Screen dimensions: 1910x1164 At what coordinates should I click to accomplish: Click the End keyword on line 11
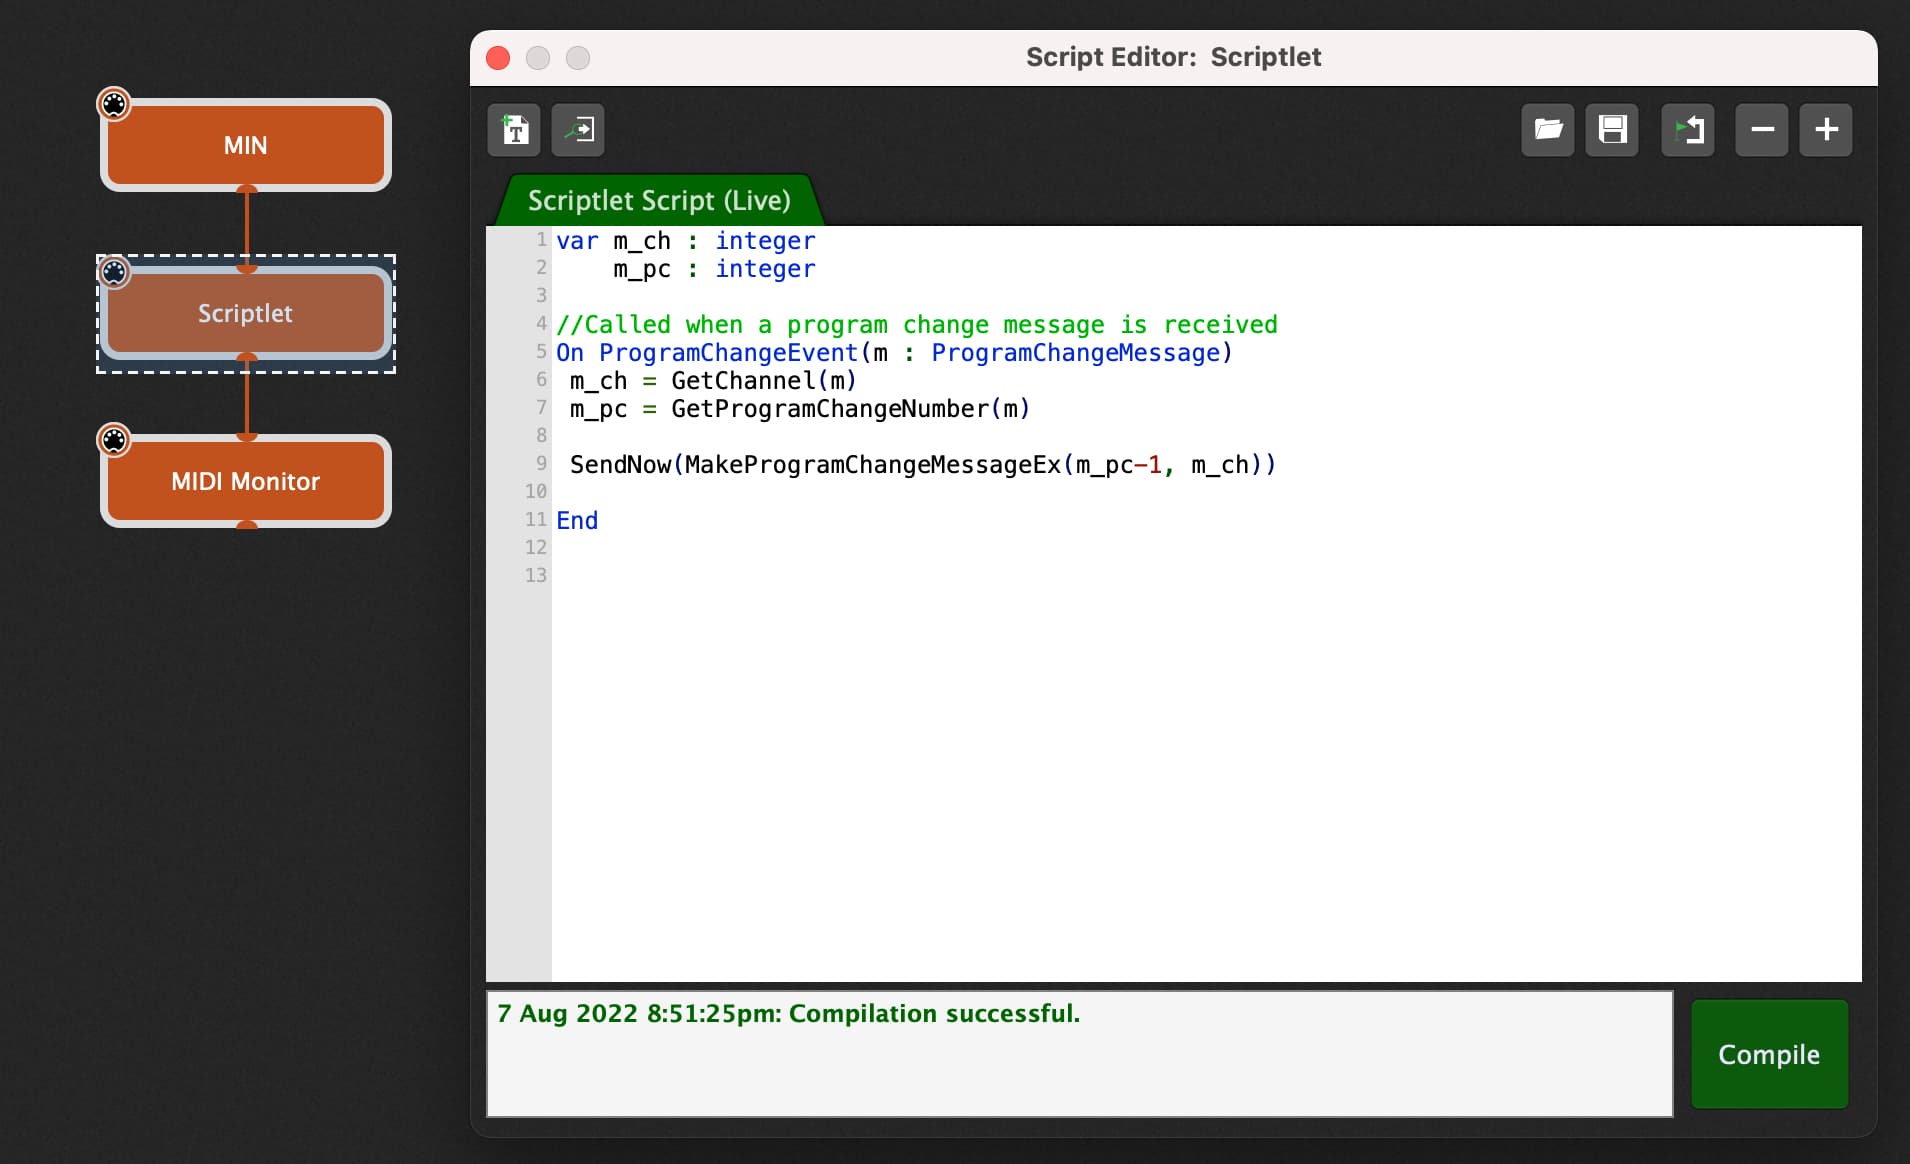click(x=577, y=521)
